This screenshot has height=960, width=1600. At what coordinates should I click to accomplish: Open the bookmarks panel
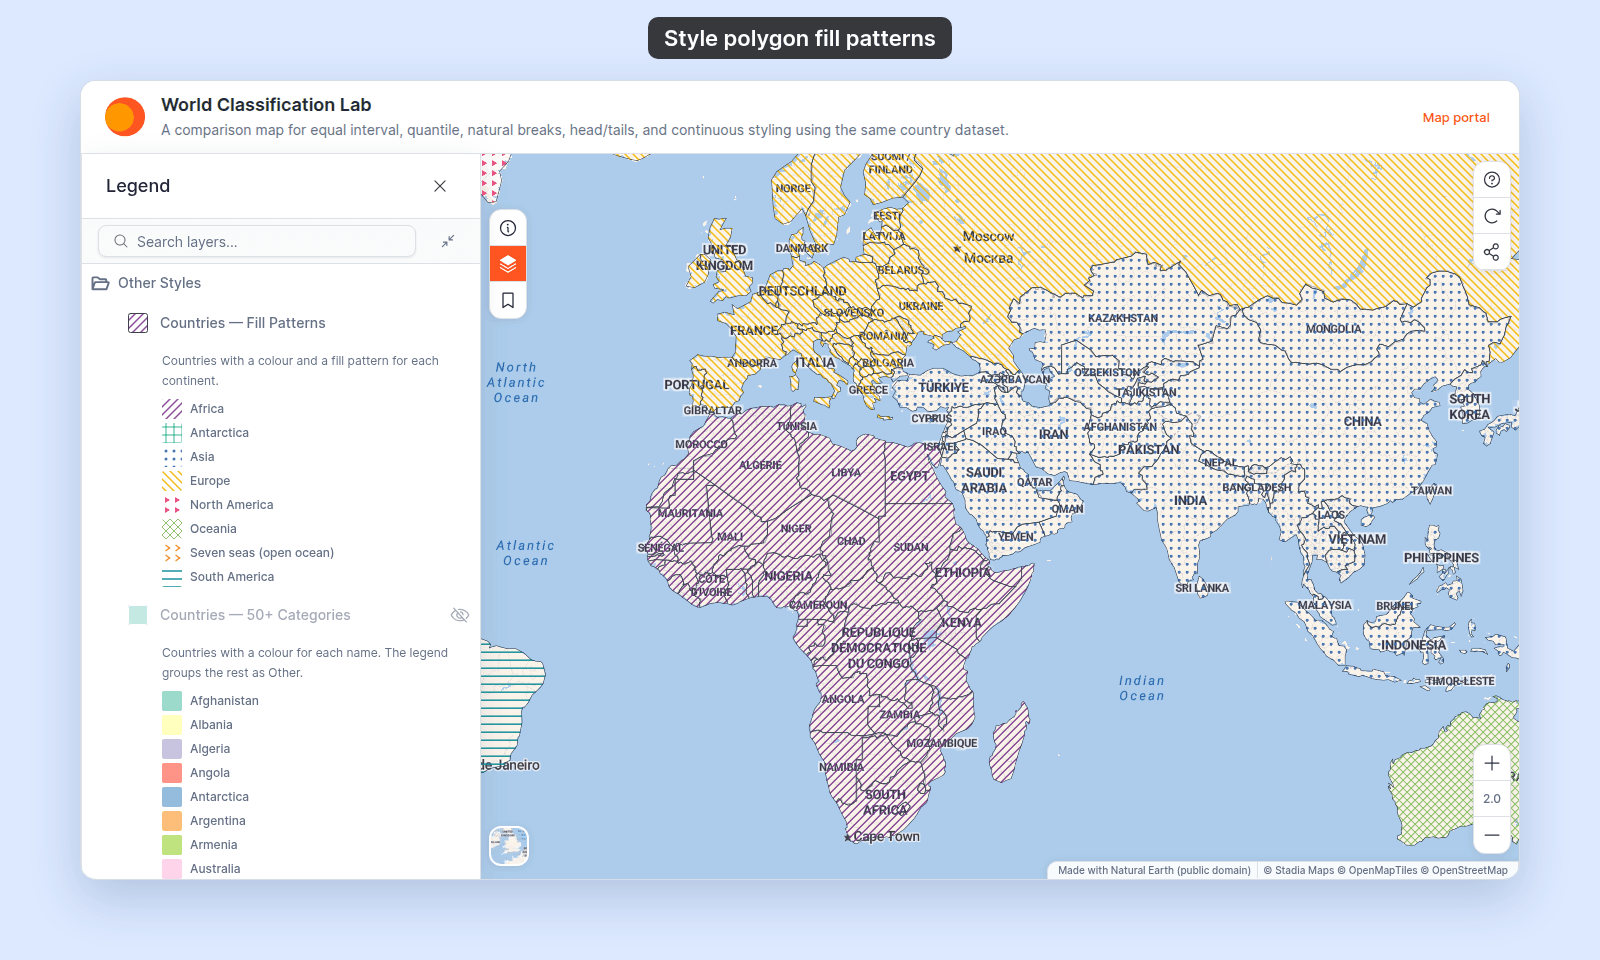(x=508, y=300)
